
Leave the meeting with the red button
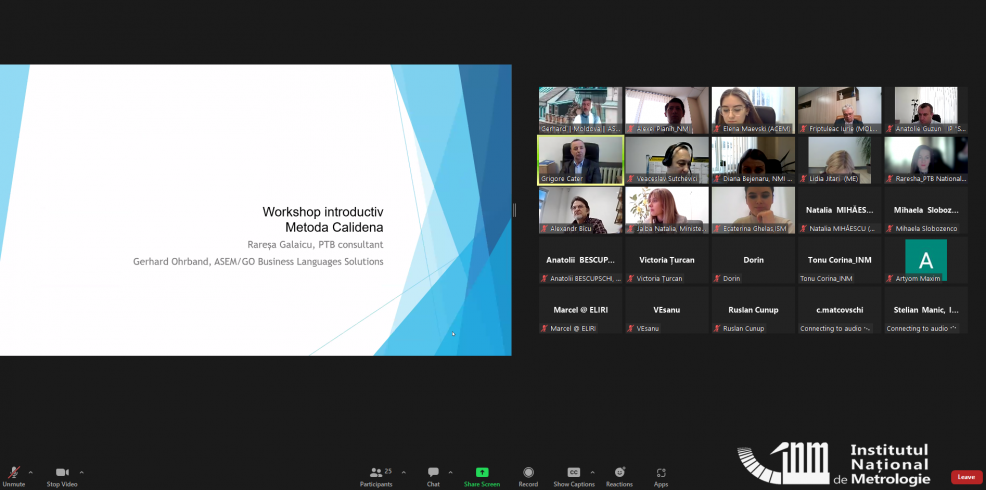pyautogui.click(x=966, y=477)
